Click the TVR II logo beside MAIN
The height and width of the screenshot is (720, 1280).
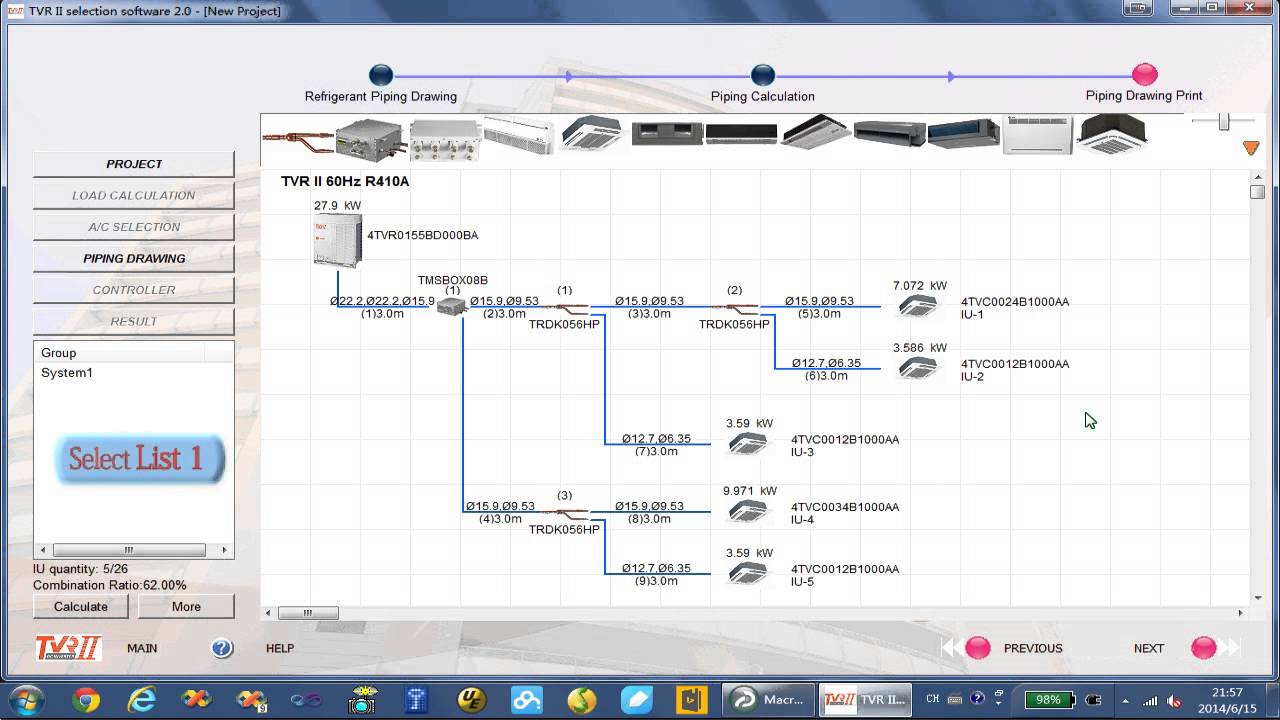[68, 648]
